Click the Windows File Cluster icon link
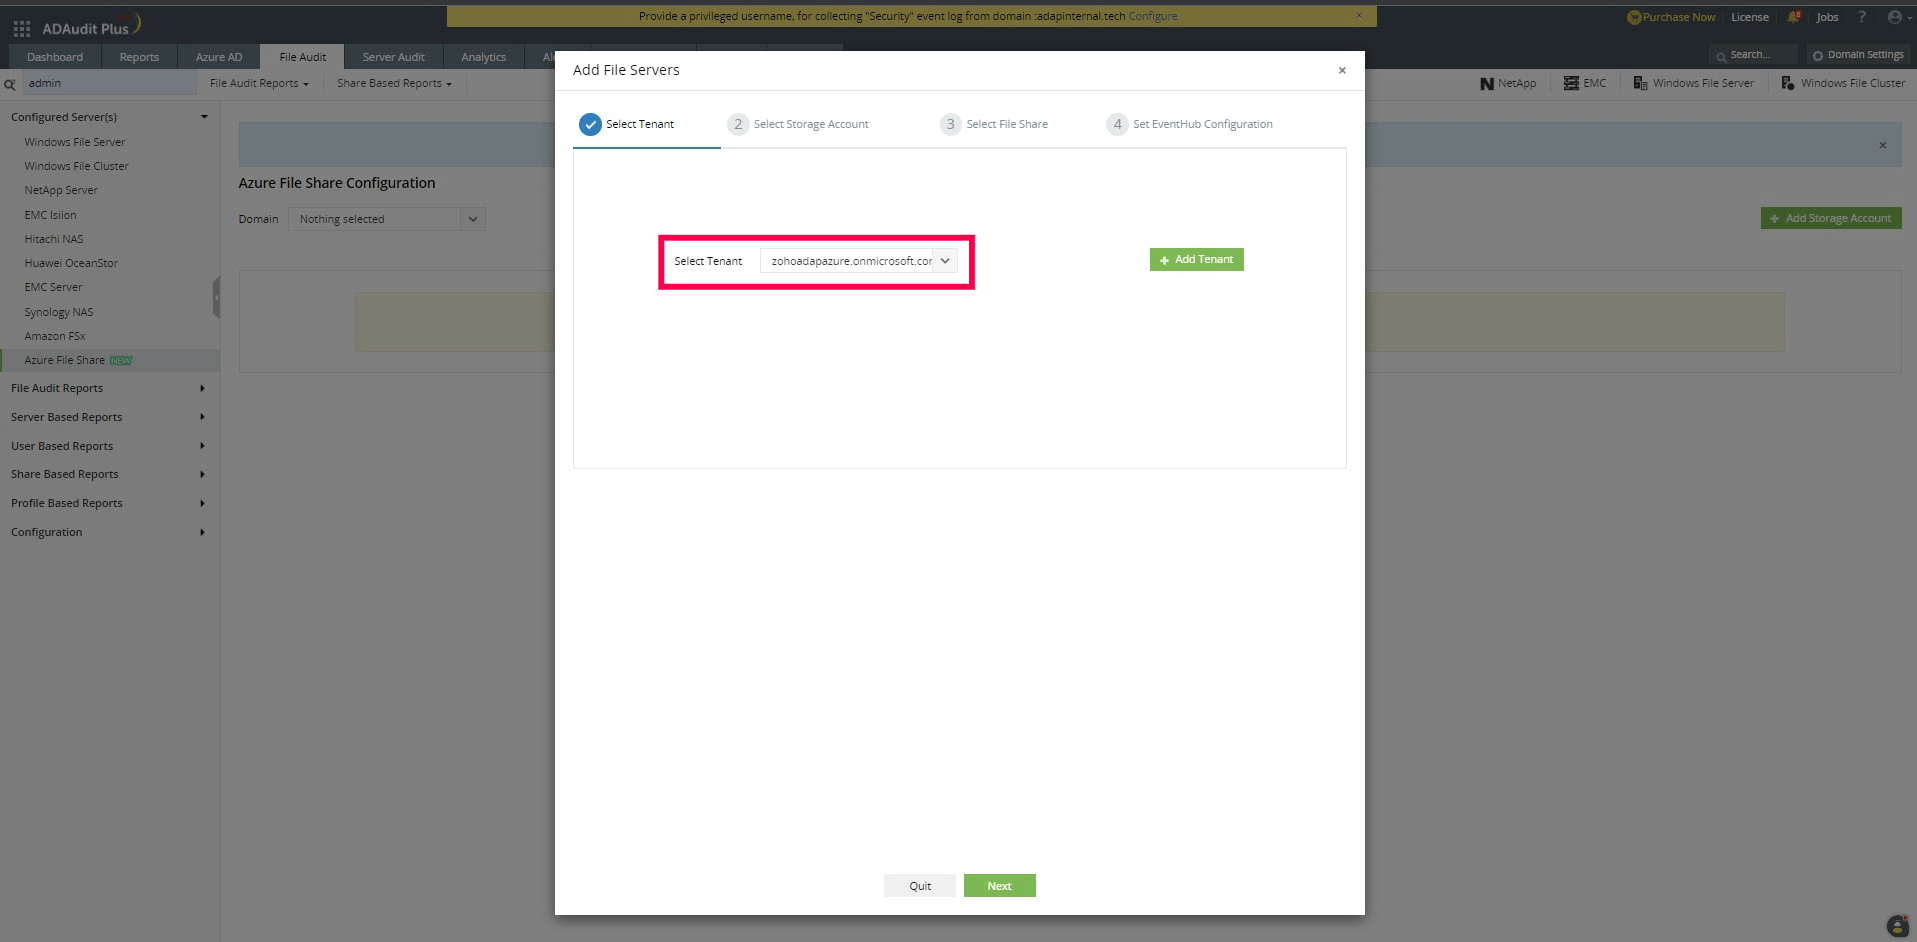This screenshot has width=1917, height=942. pos(1843,83)
